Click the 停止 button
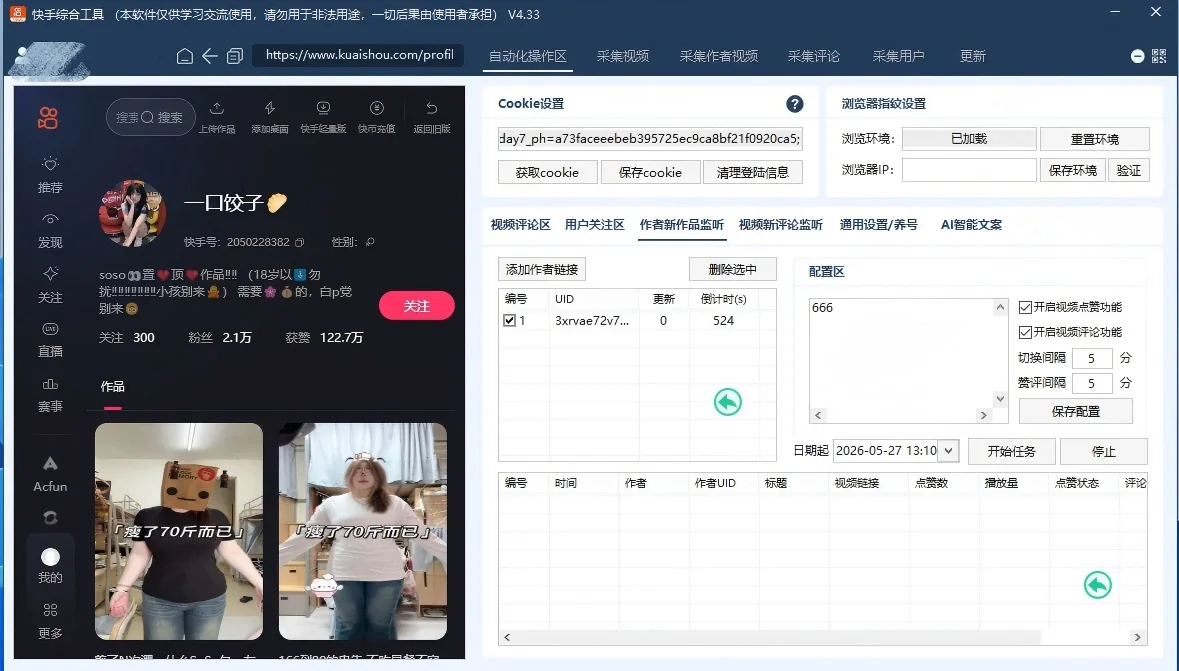1179x671 pixels. (x=1103, y=451)
